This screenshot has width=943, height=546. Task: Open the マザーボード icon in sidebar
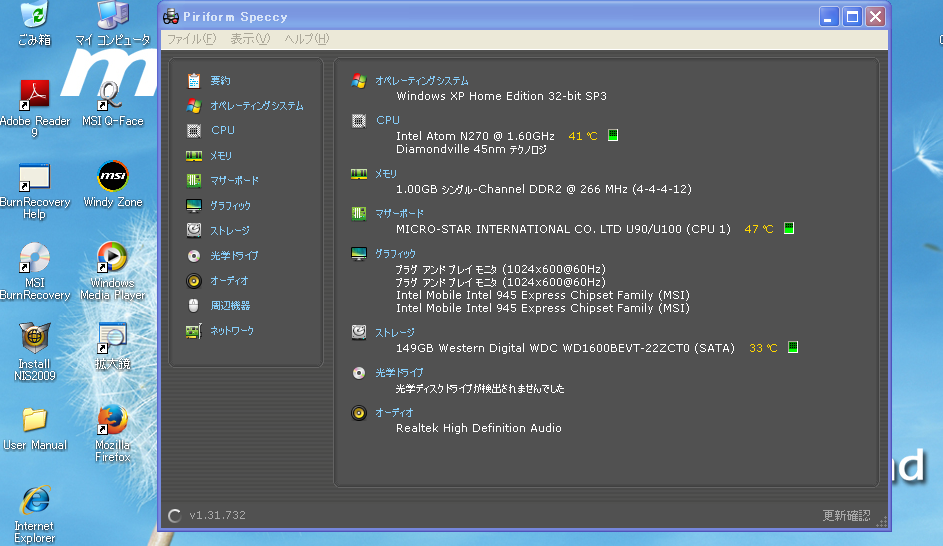[x=194, y=180]
